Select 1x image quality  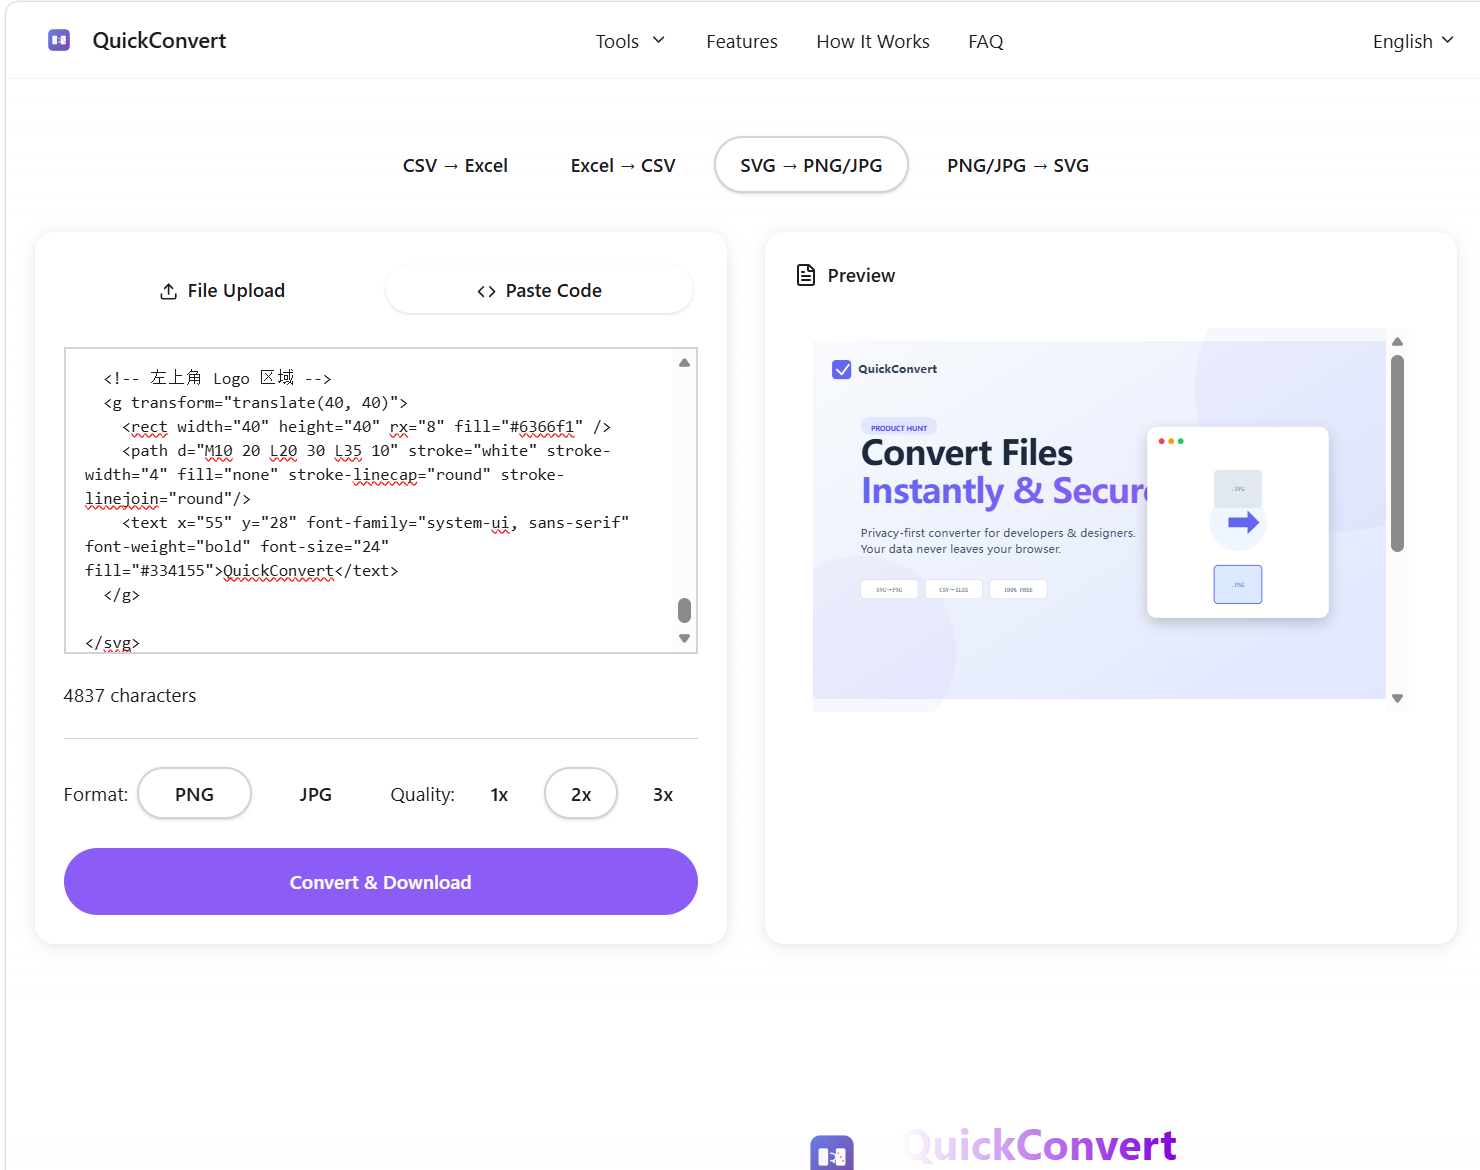coord(499,793)
